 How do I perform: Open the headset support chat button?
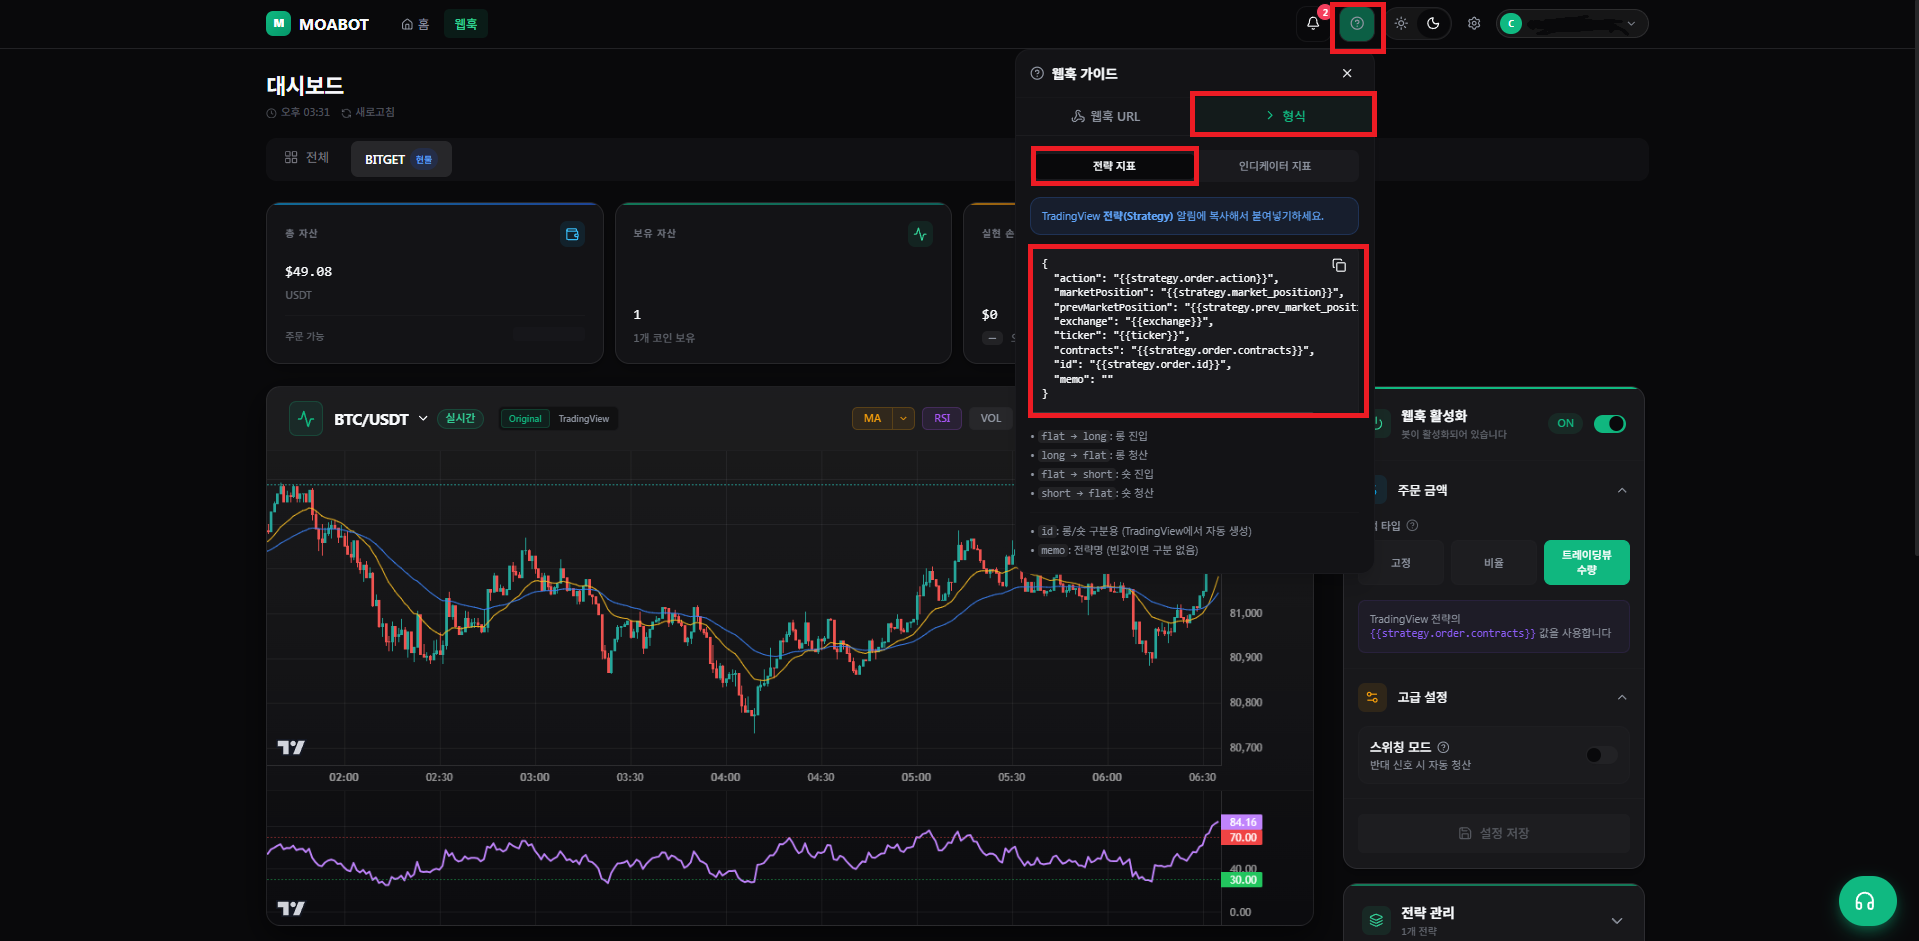pos(1867,901)
